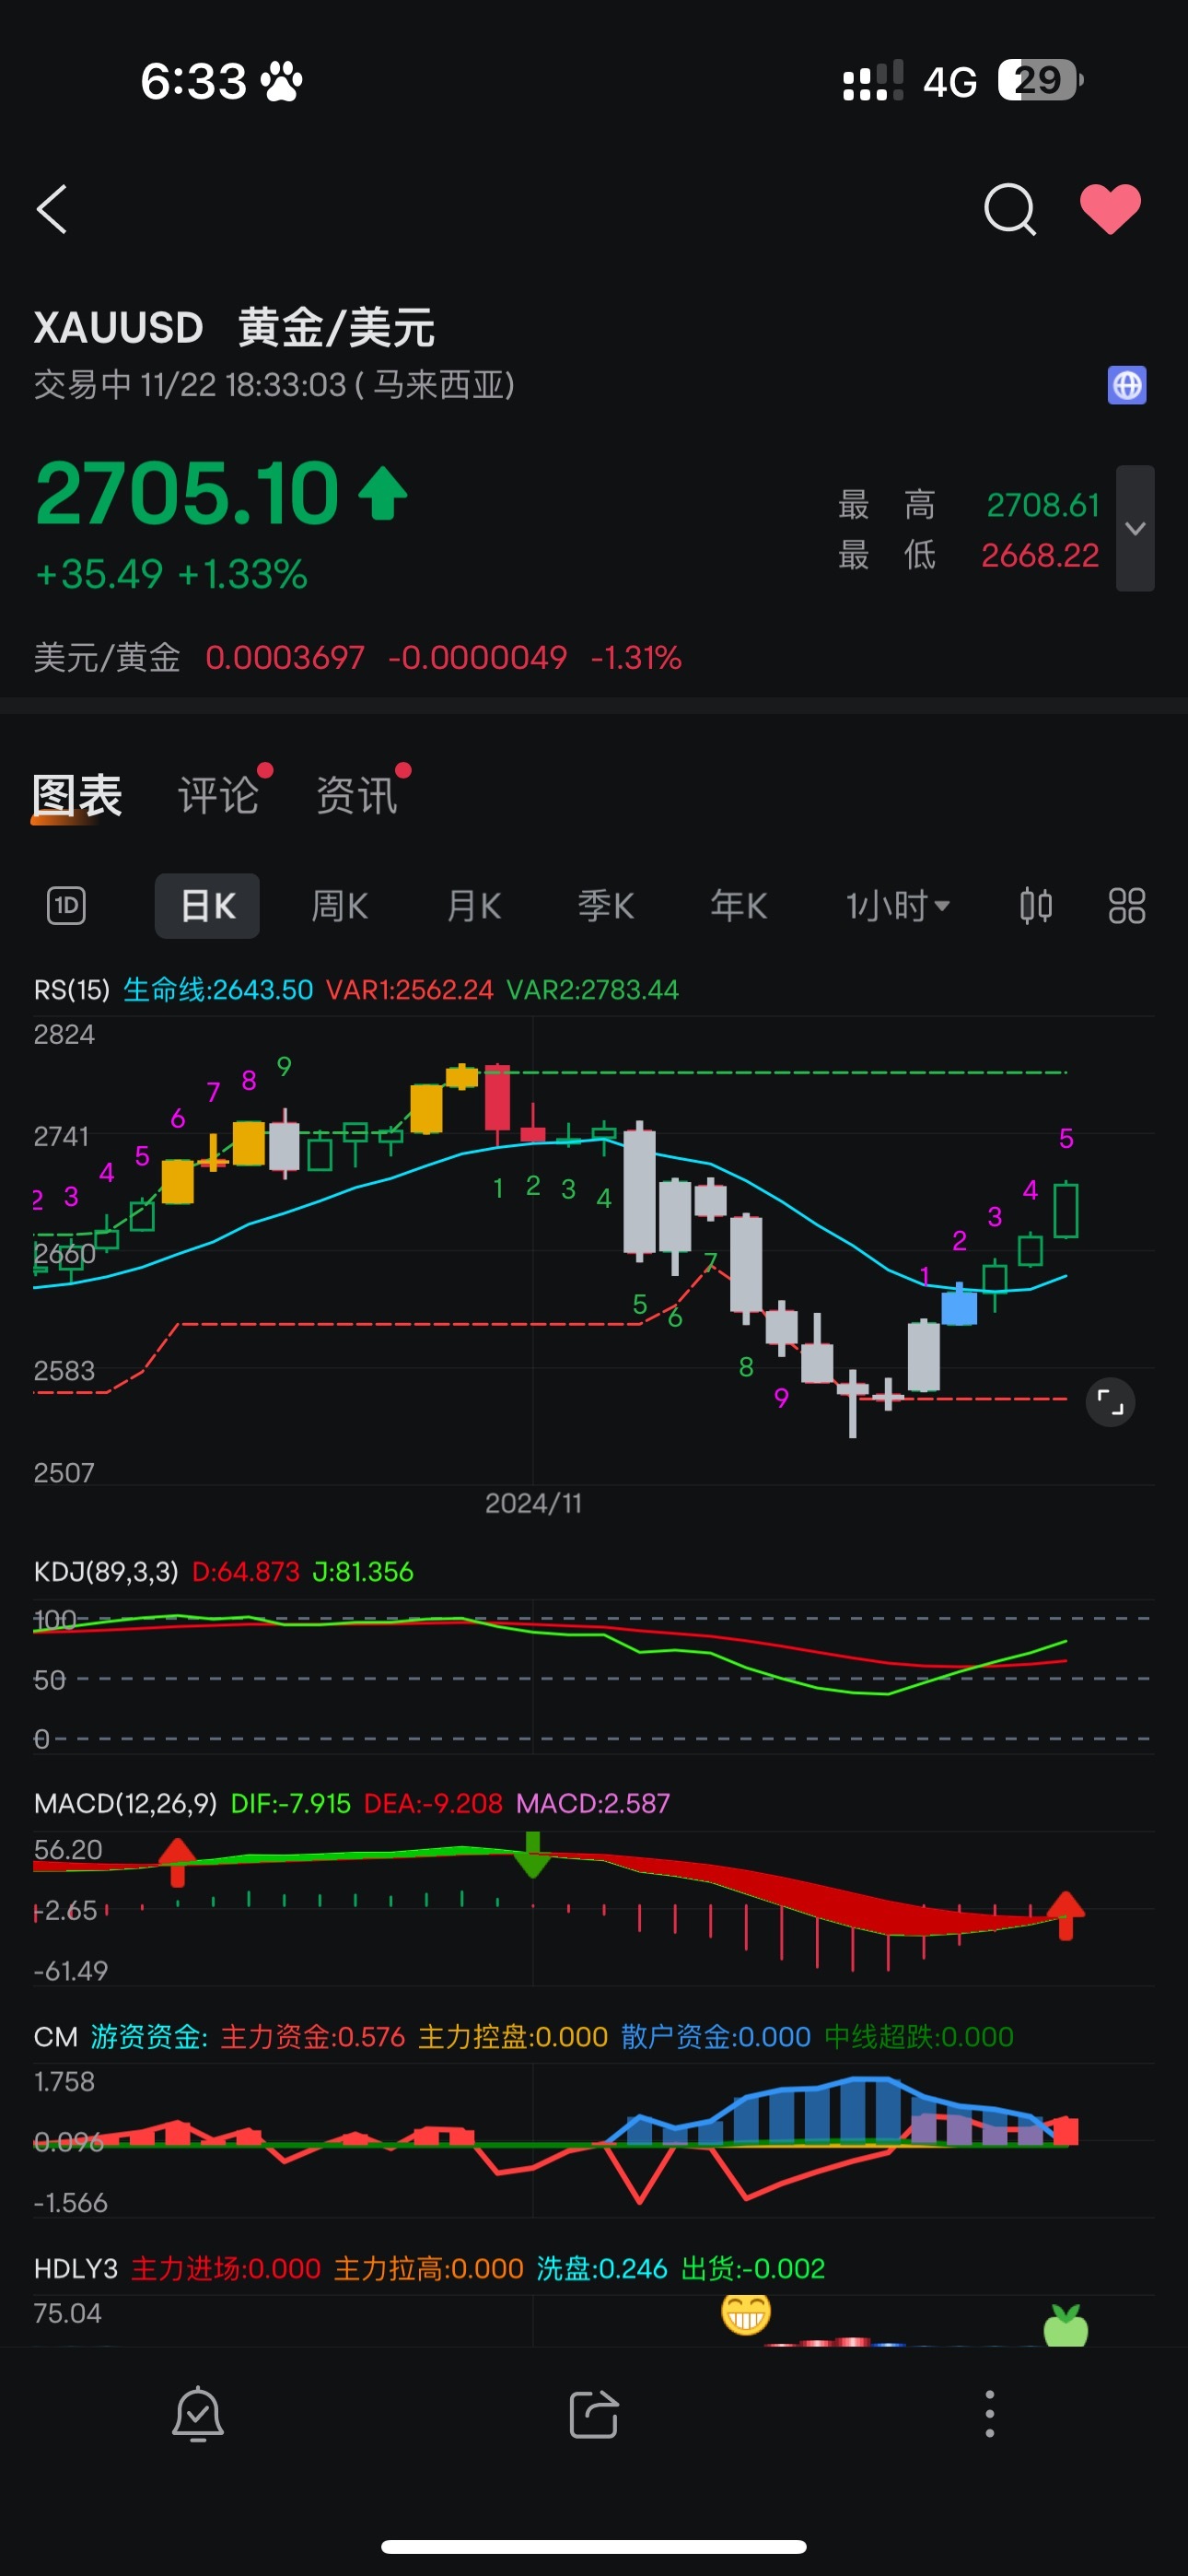Tap the HDLY3 indicator label
The image size is (1188, 2576).
pyautogui.click(x=76, y=2269)
